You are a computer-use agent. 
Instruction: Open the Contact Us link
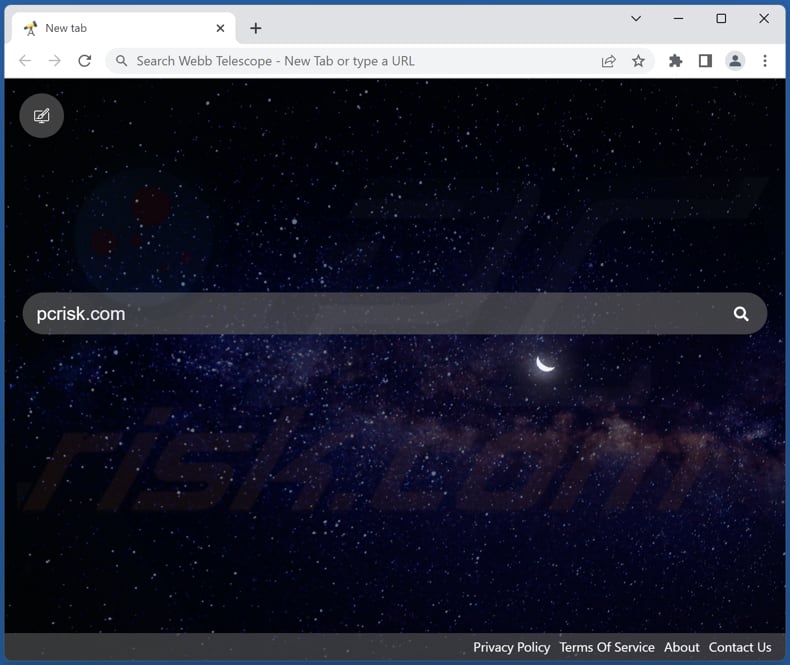(x=740, y=647)
